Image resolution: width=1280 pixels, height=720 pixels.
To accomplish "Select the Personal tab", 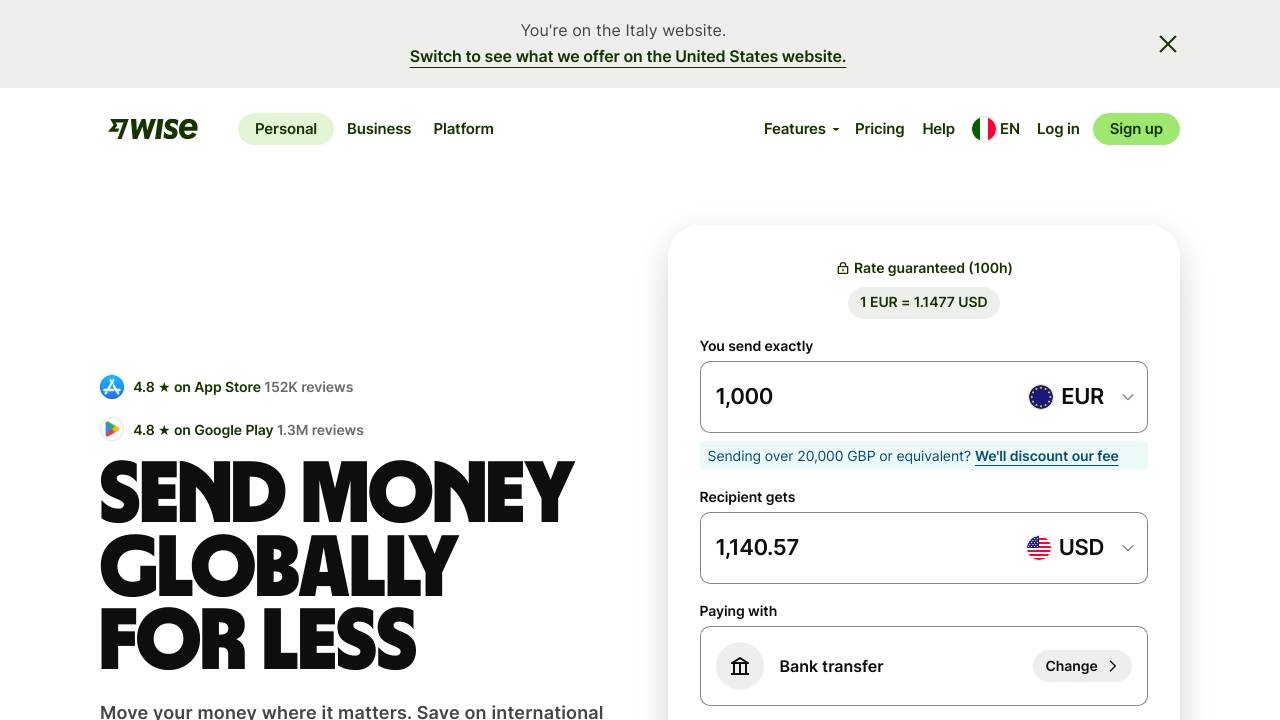I will point(286,129).
